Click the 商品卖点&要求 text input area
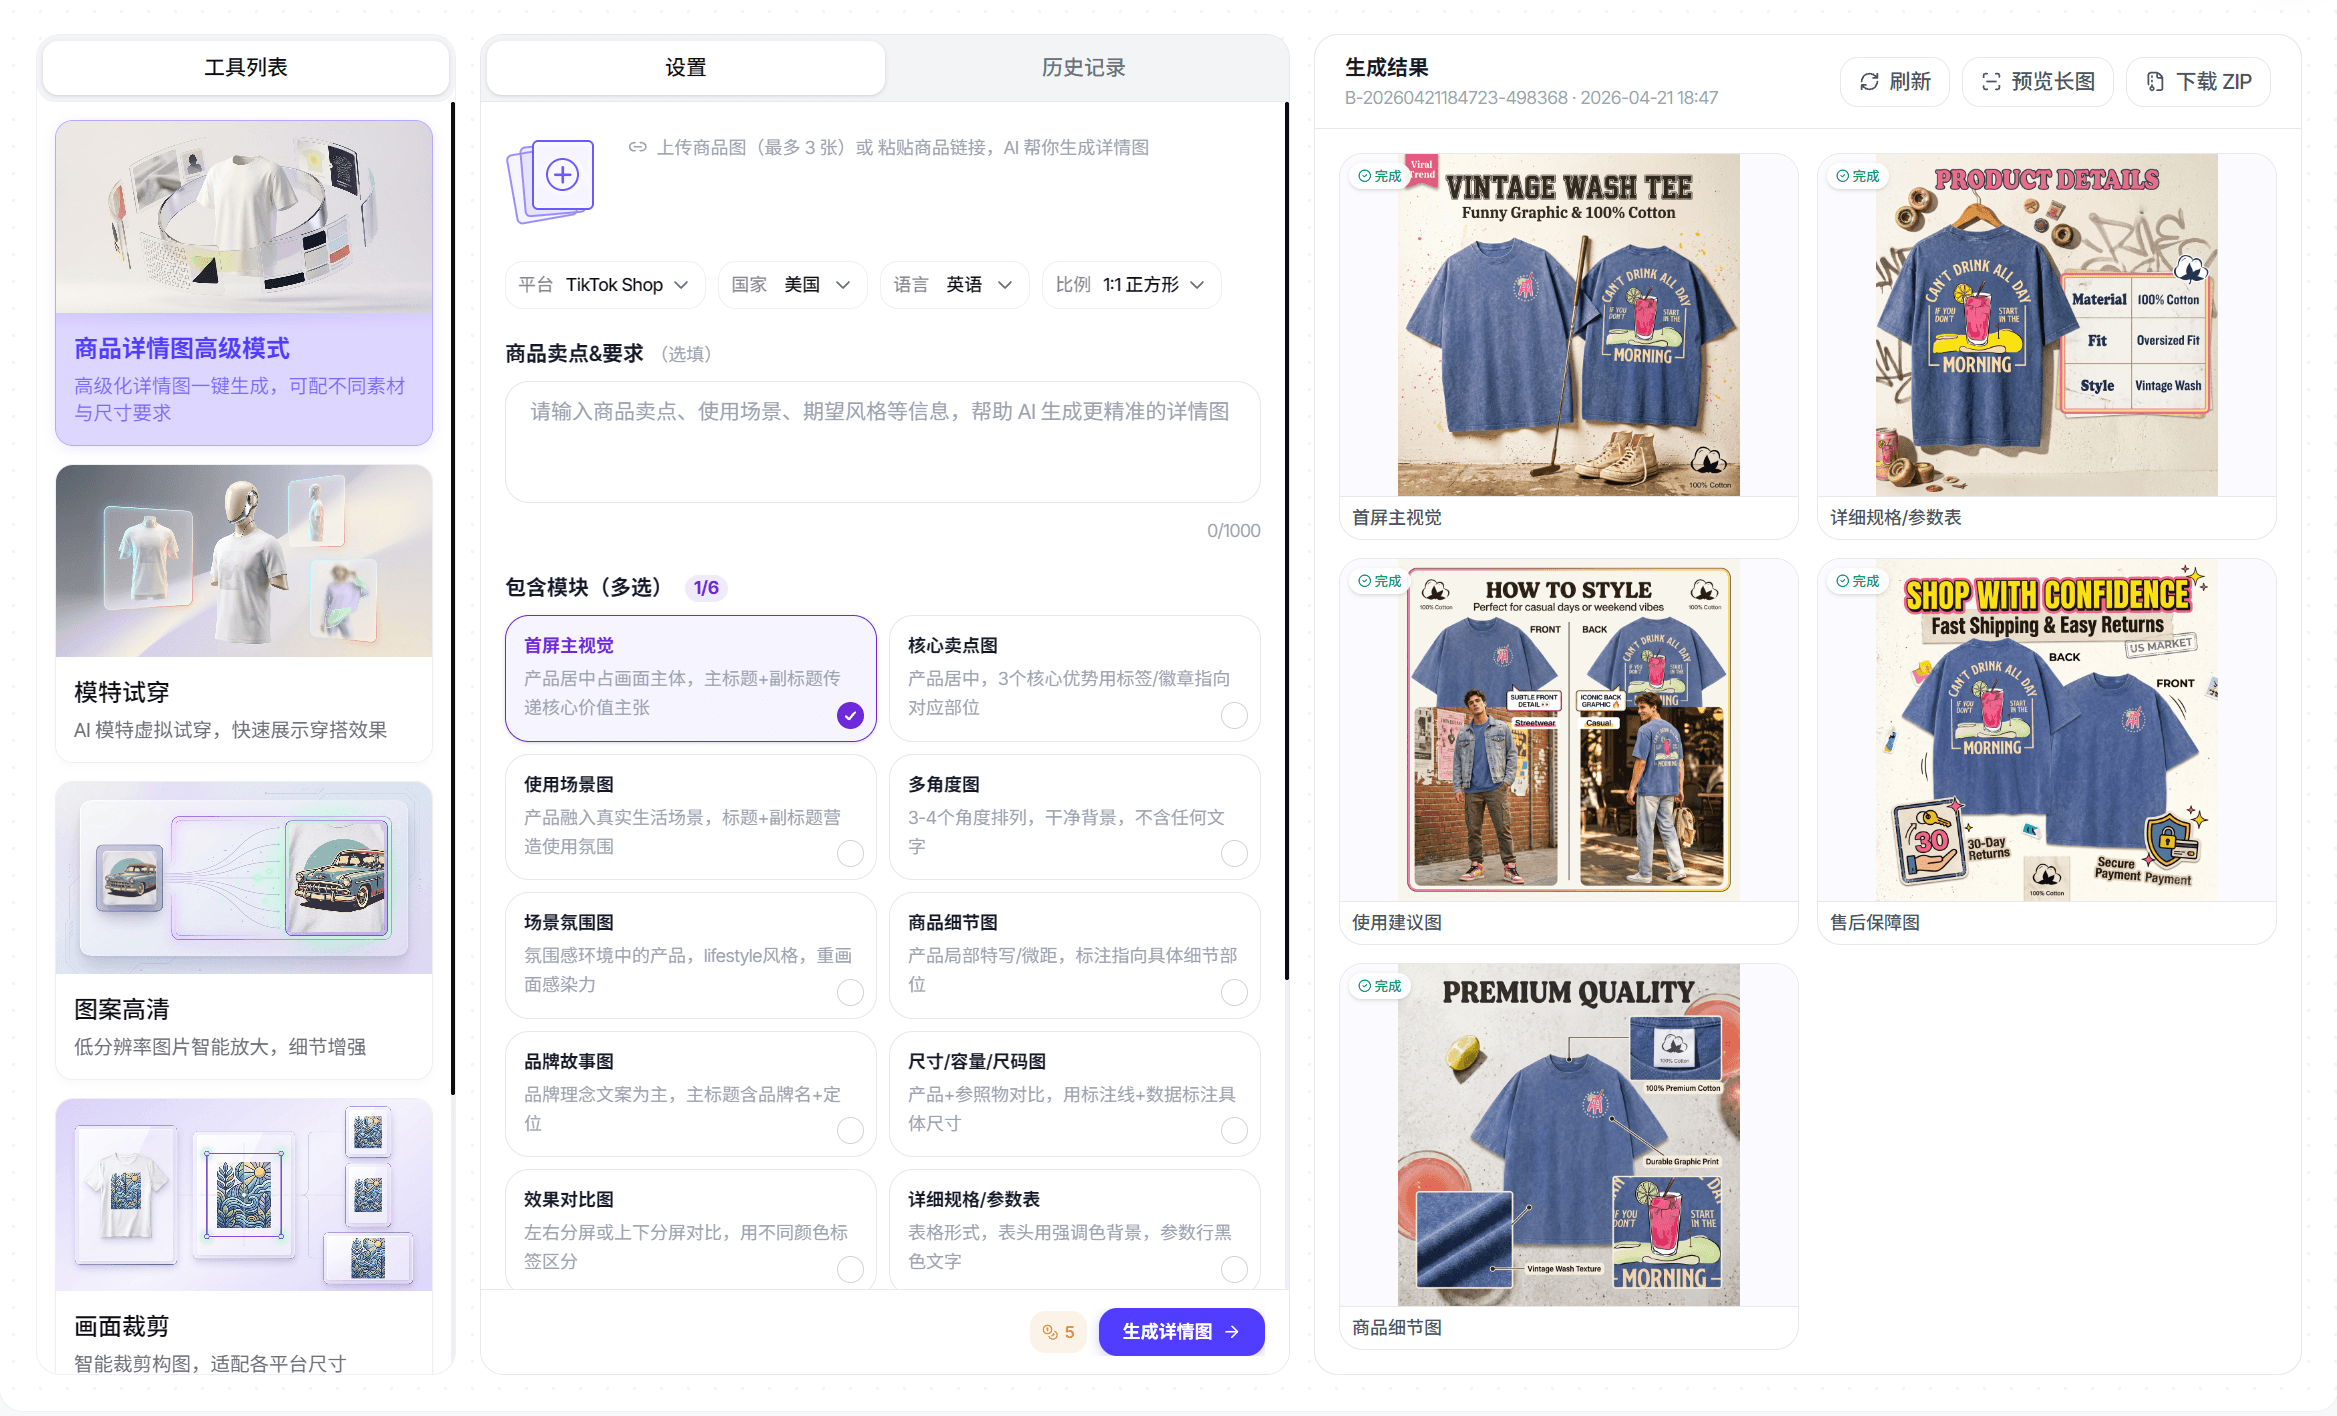This screenshot has height=1416, width=2337. tap(882, 442)
